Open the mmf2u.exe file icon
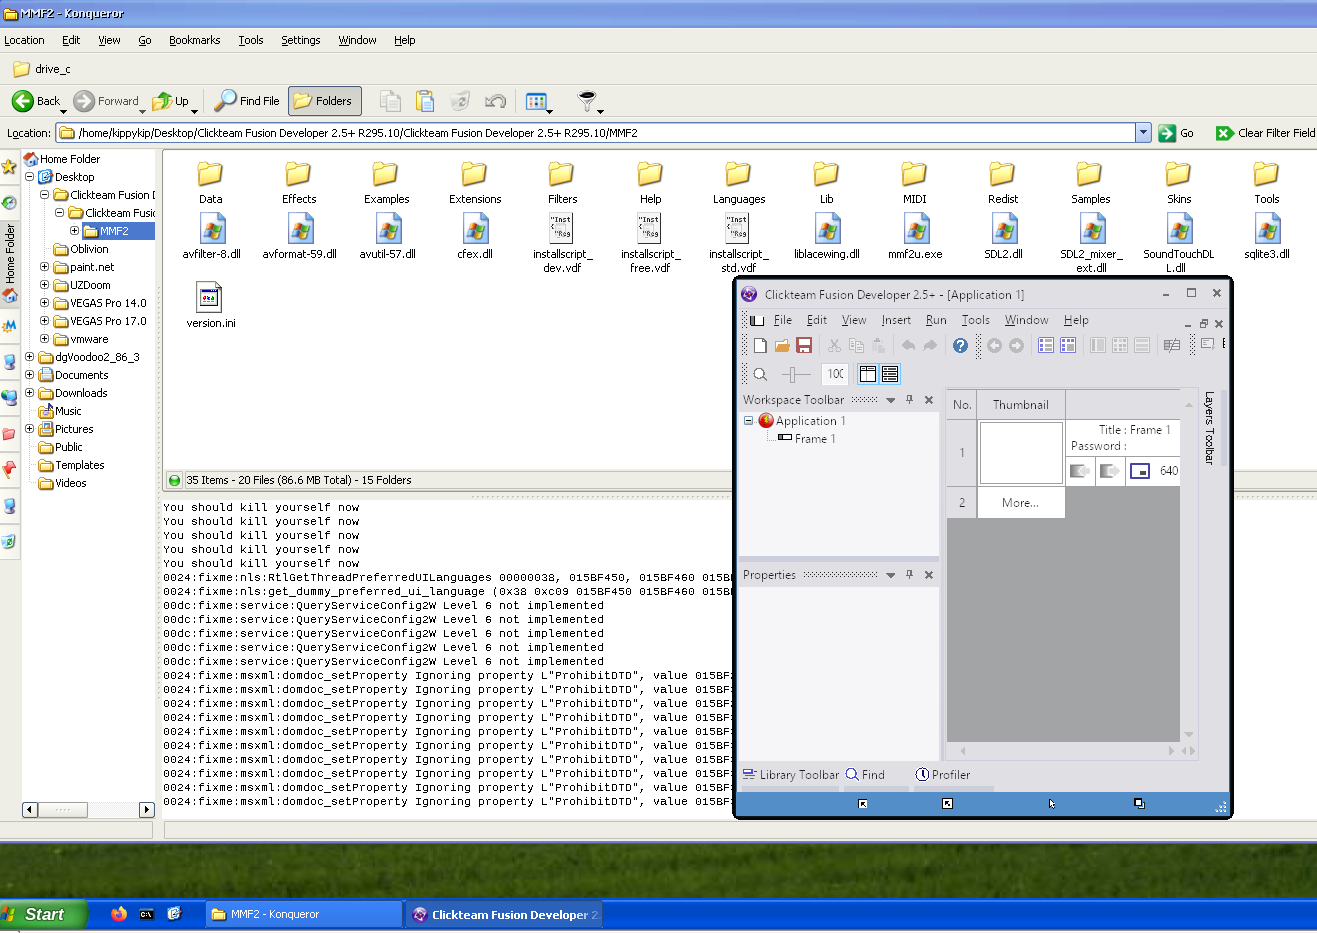 click(915, 231)
